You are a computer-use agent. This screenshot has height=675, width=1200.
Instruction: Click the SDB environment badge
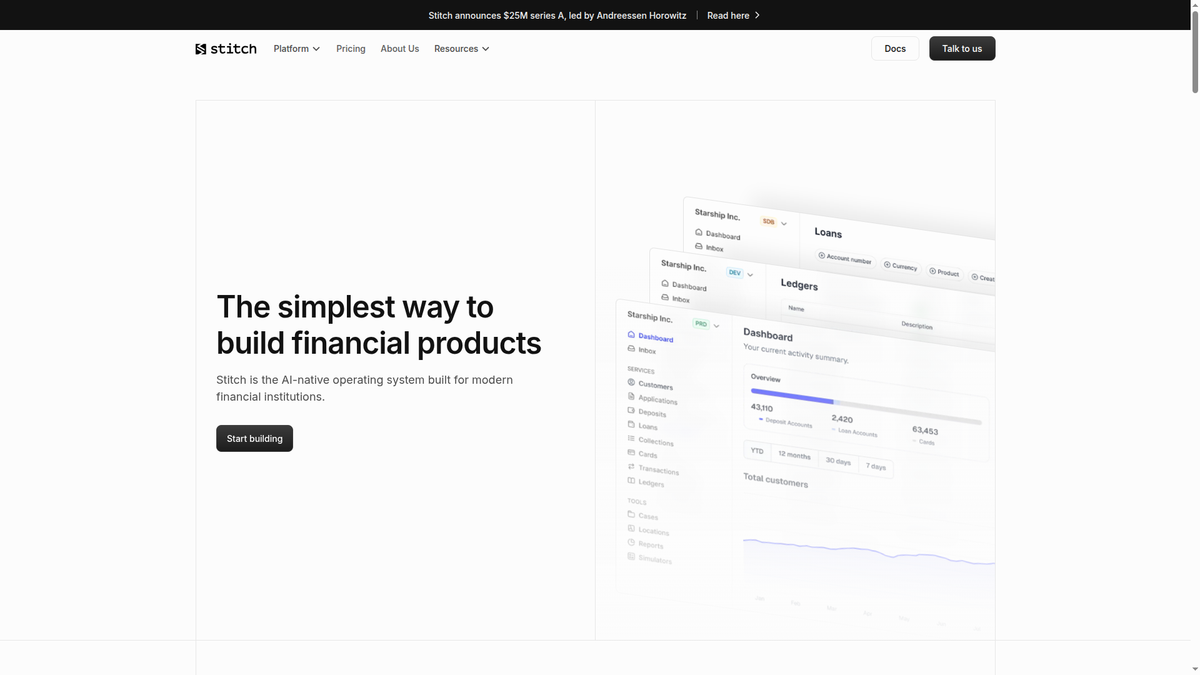pos(768,221)
